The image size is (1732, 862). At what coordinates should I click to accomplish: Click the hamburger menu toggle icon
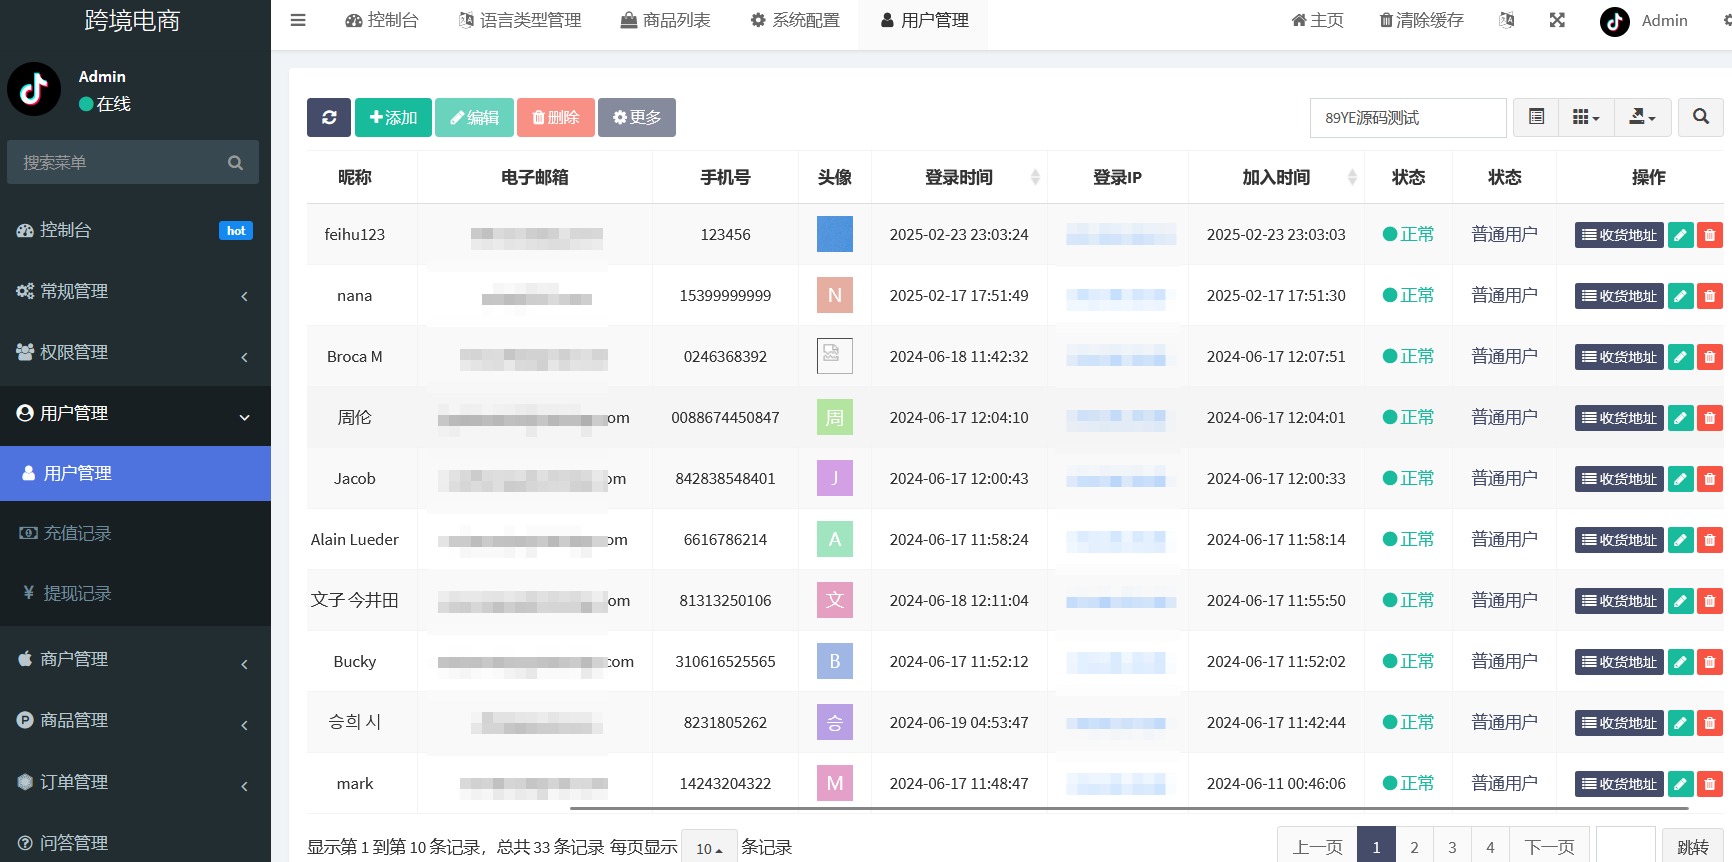click(298, 20)
